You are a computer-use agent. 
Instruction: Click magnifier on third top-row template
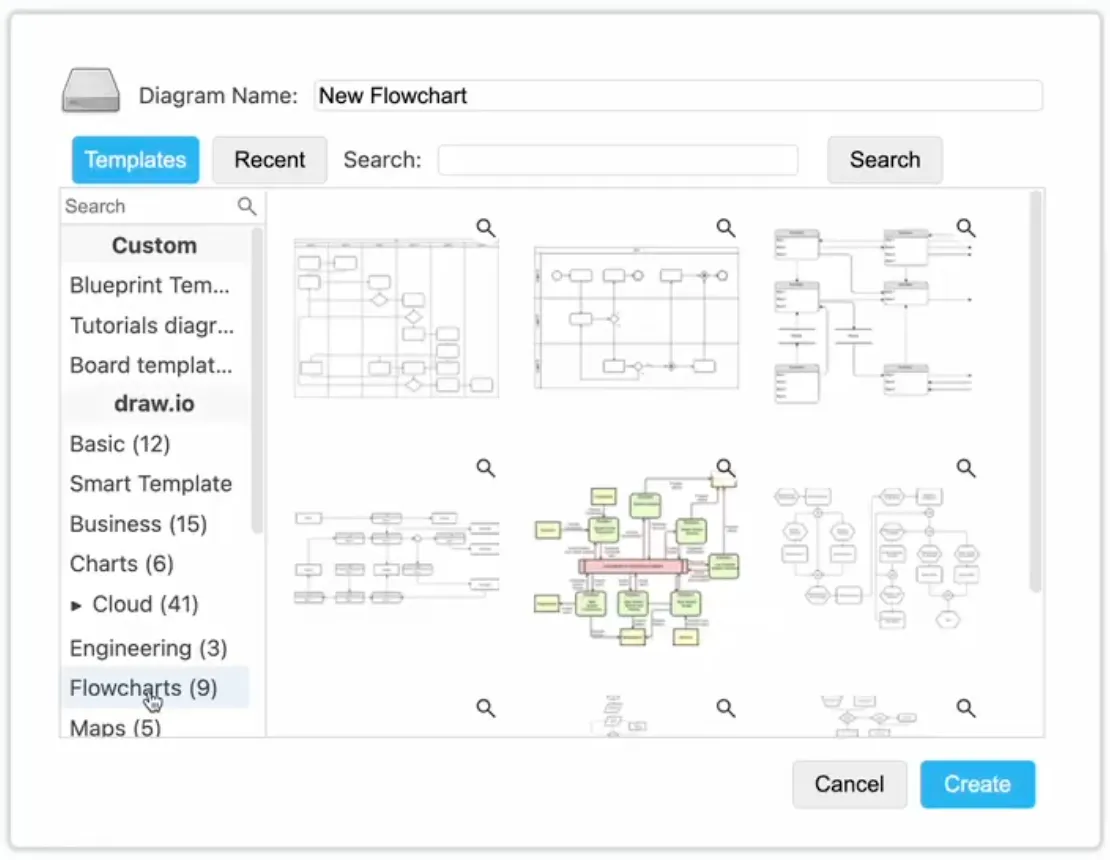click(966, 228)
